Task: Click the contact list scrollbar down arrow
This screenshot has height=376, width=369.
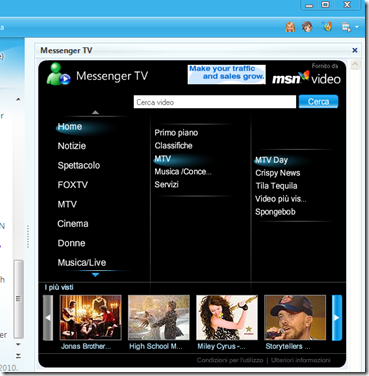Action: click(x=19, y=344)
